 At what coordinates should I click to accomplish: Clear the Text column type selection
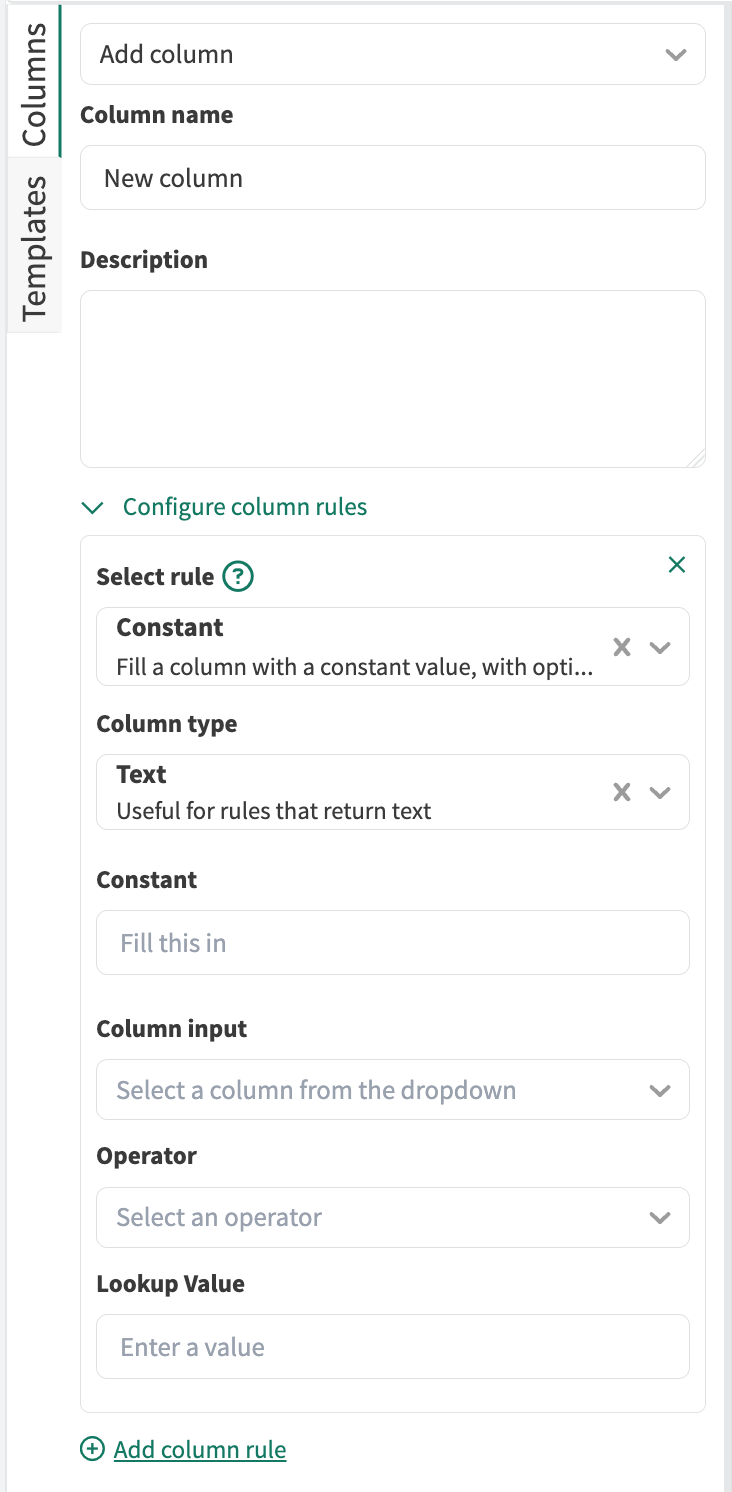pos(622,792)
